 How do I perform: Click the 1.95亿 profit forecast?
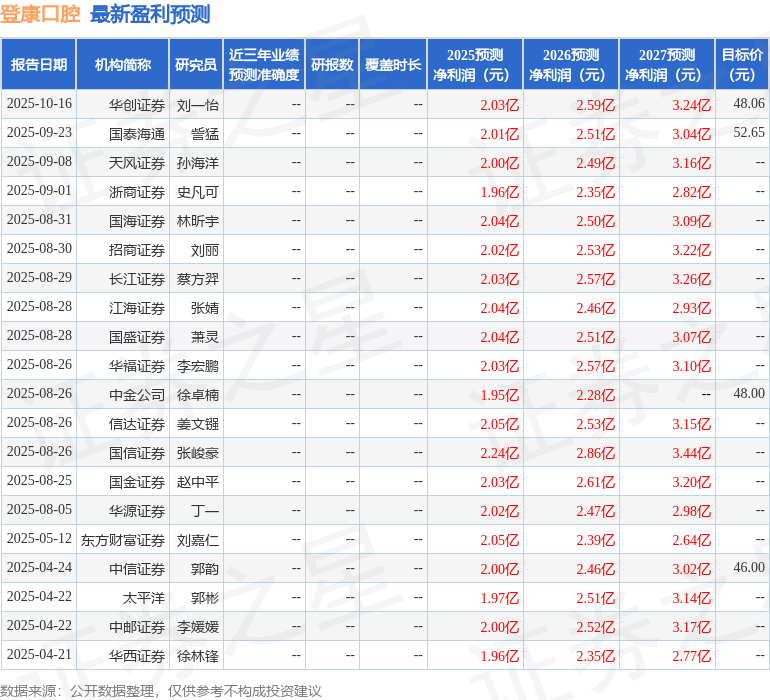pos(499,395)
